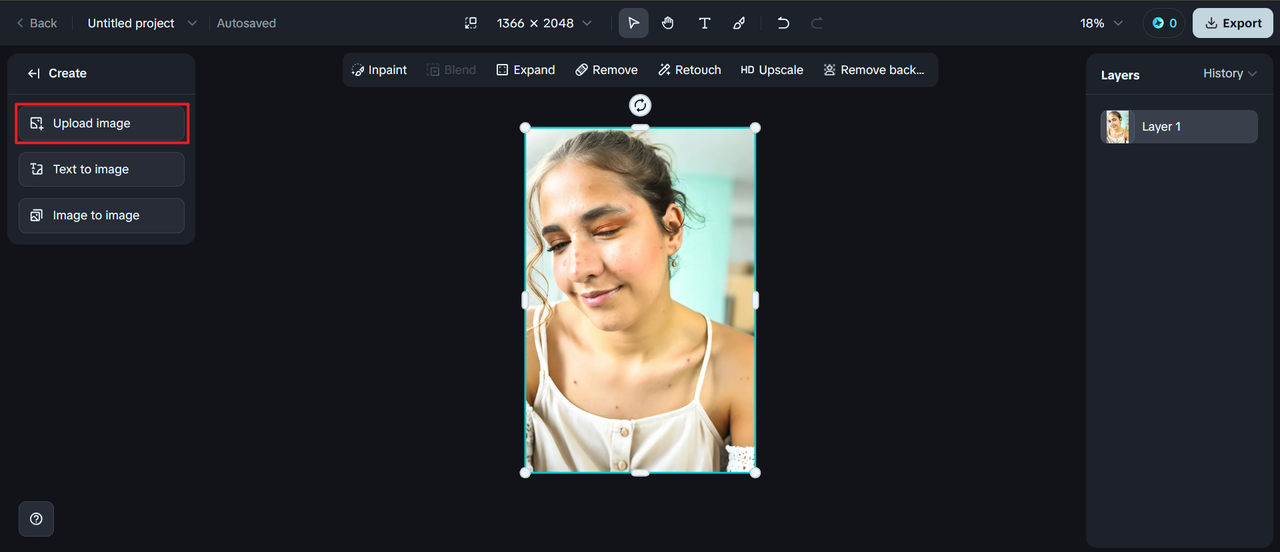Click the right-edge middle resize handle
1280x552 pixels.
click(x=755, y=300)
